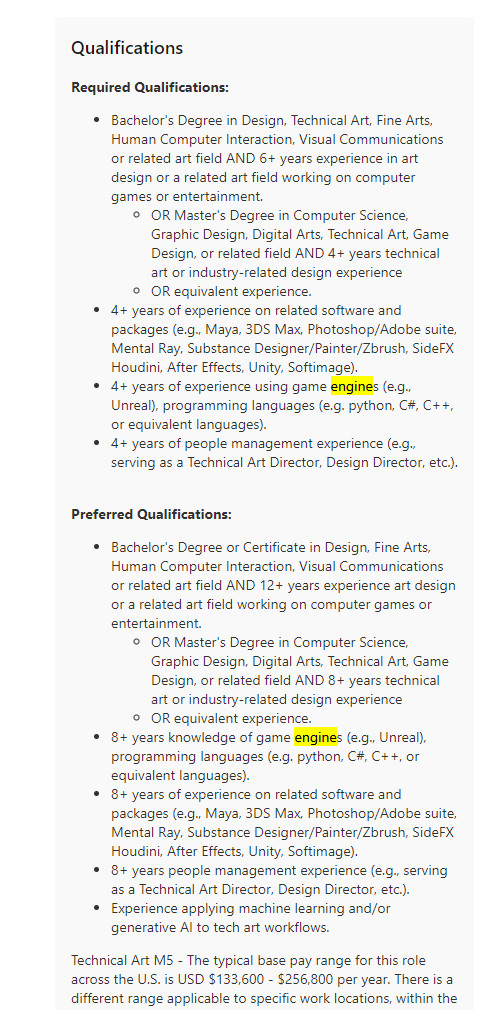Screen dimensions: 493x1010
Task: Click the Bachelor's Degree bullet under Required
Action: [277, 158]
